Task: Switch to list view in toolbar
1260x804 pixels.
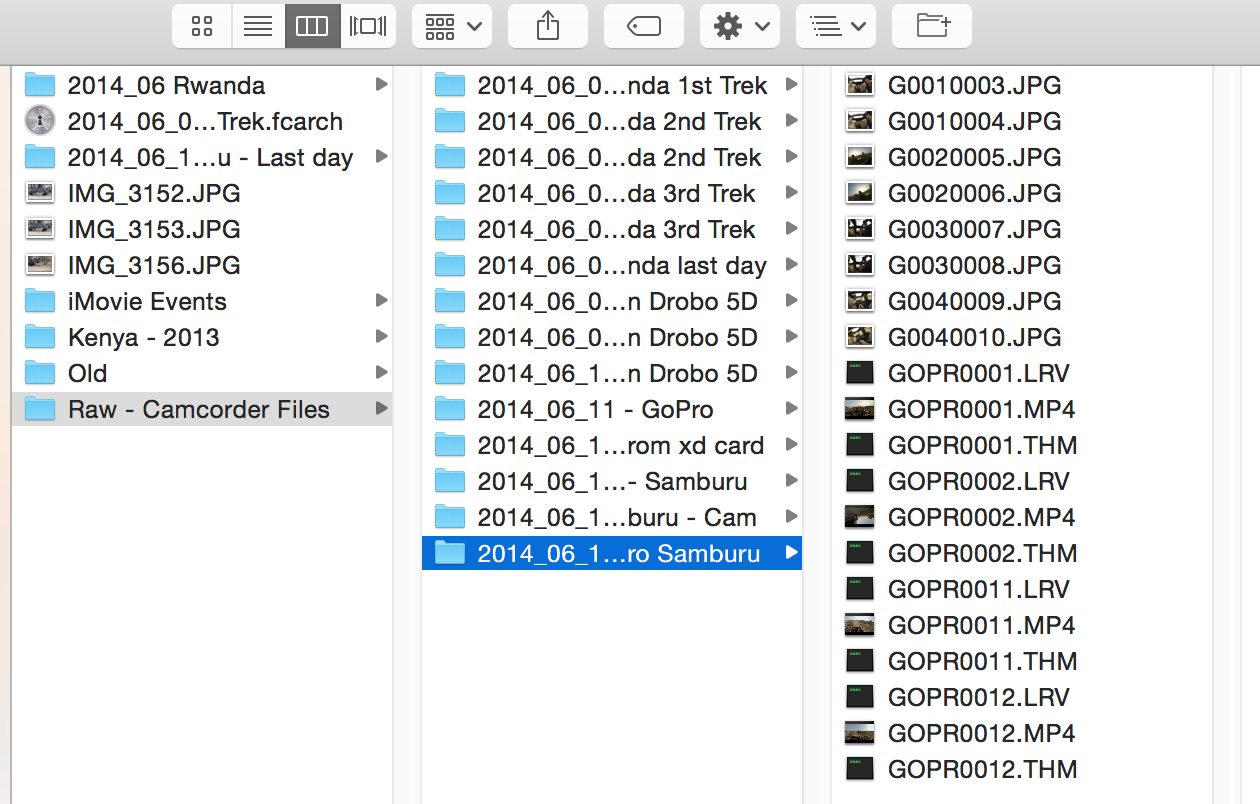Action: pos(258,27)
